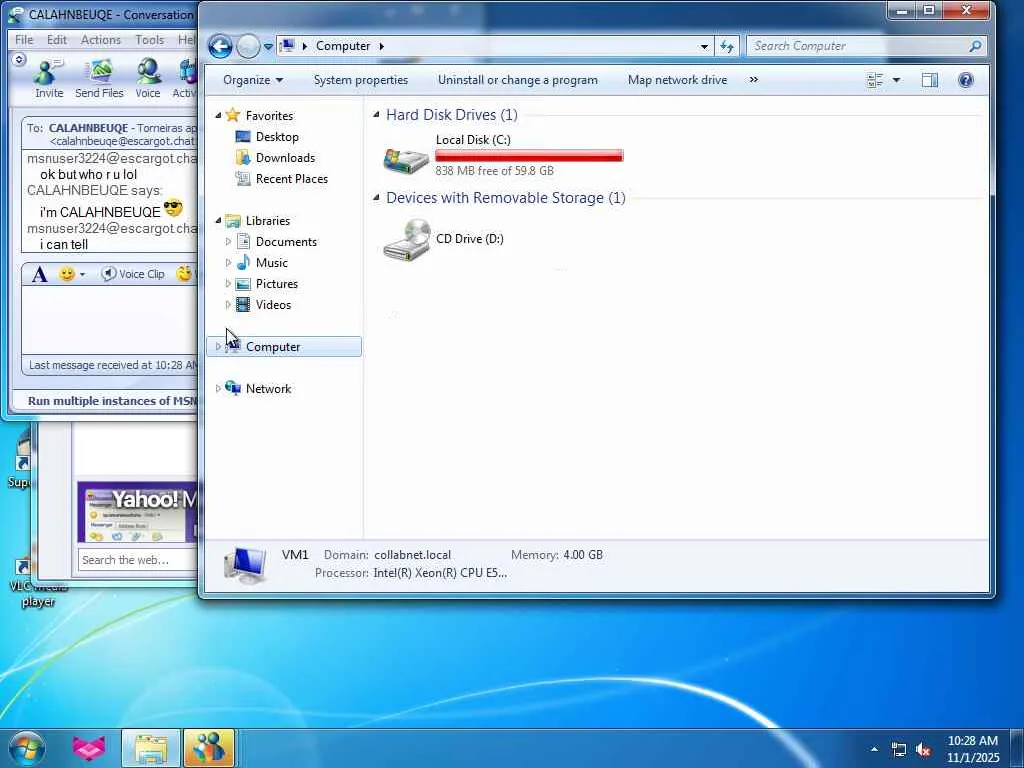Open Recent Places under Favorites
The image size is (1024, 768).
pyautogui.click(x=291, y=178)
